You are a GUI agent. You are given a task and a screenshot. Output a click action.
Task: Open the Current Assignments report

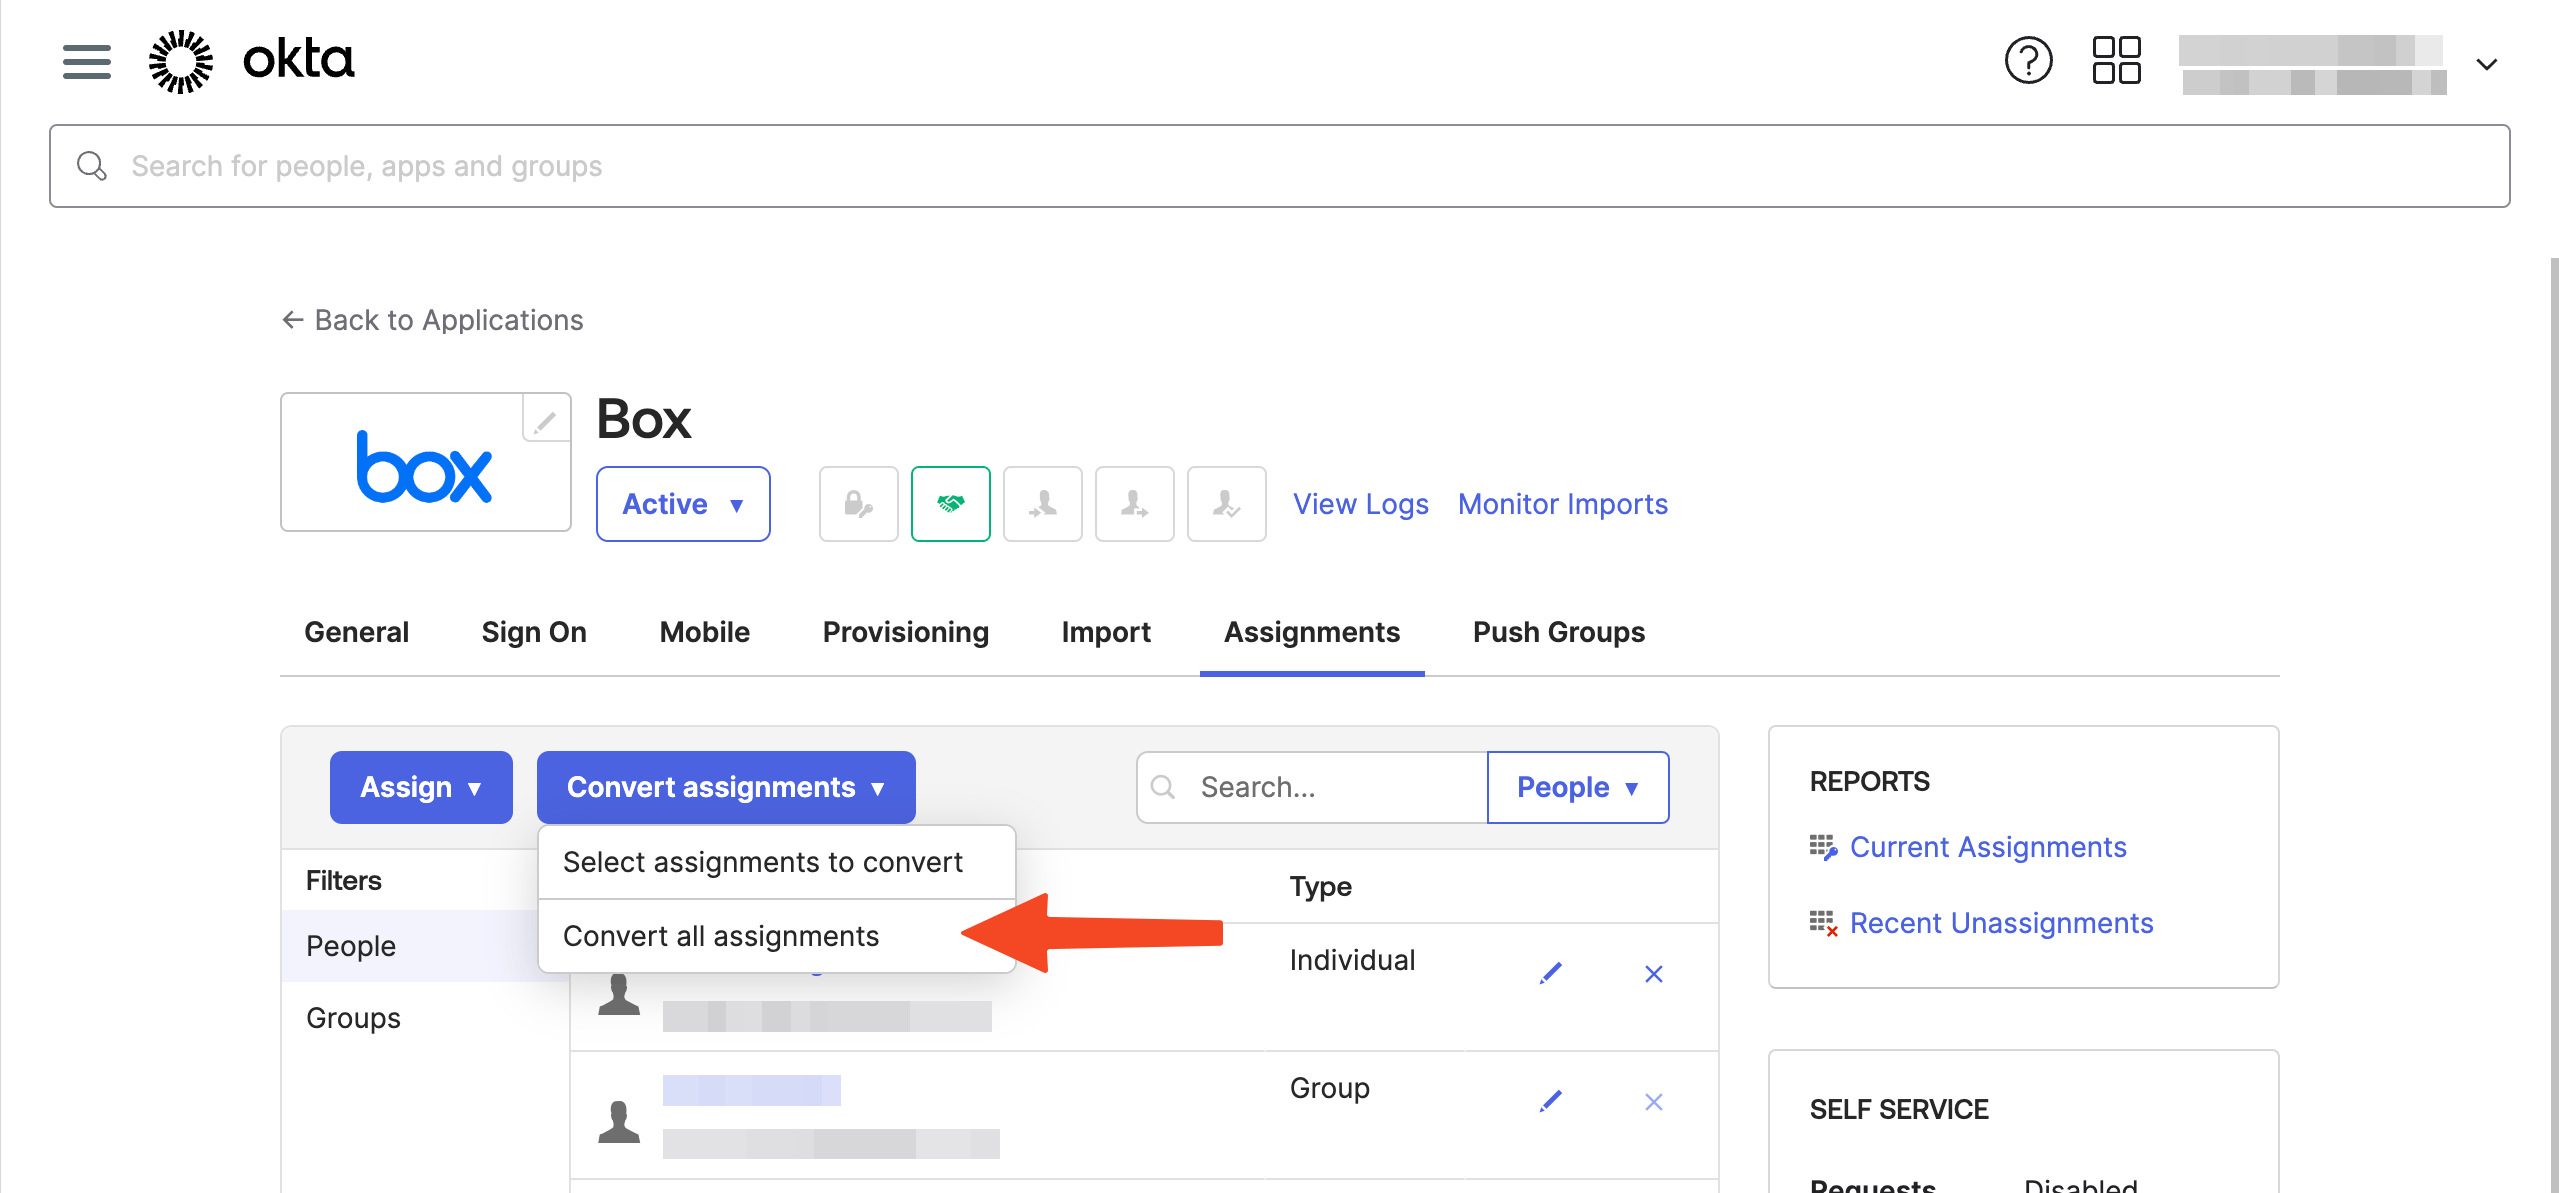[x=1987, y=847]
